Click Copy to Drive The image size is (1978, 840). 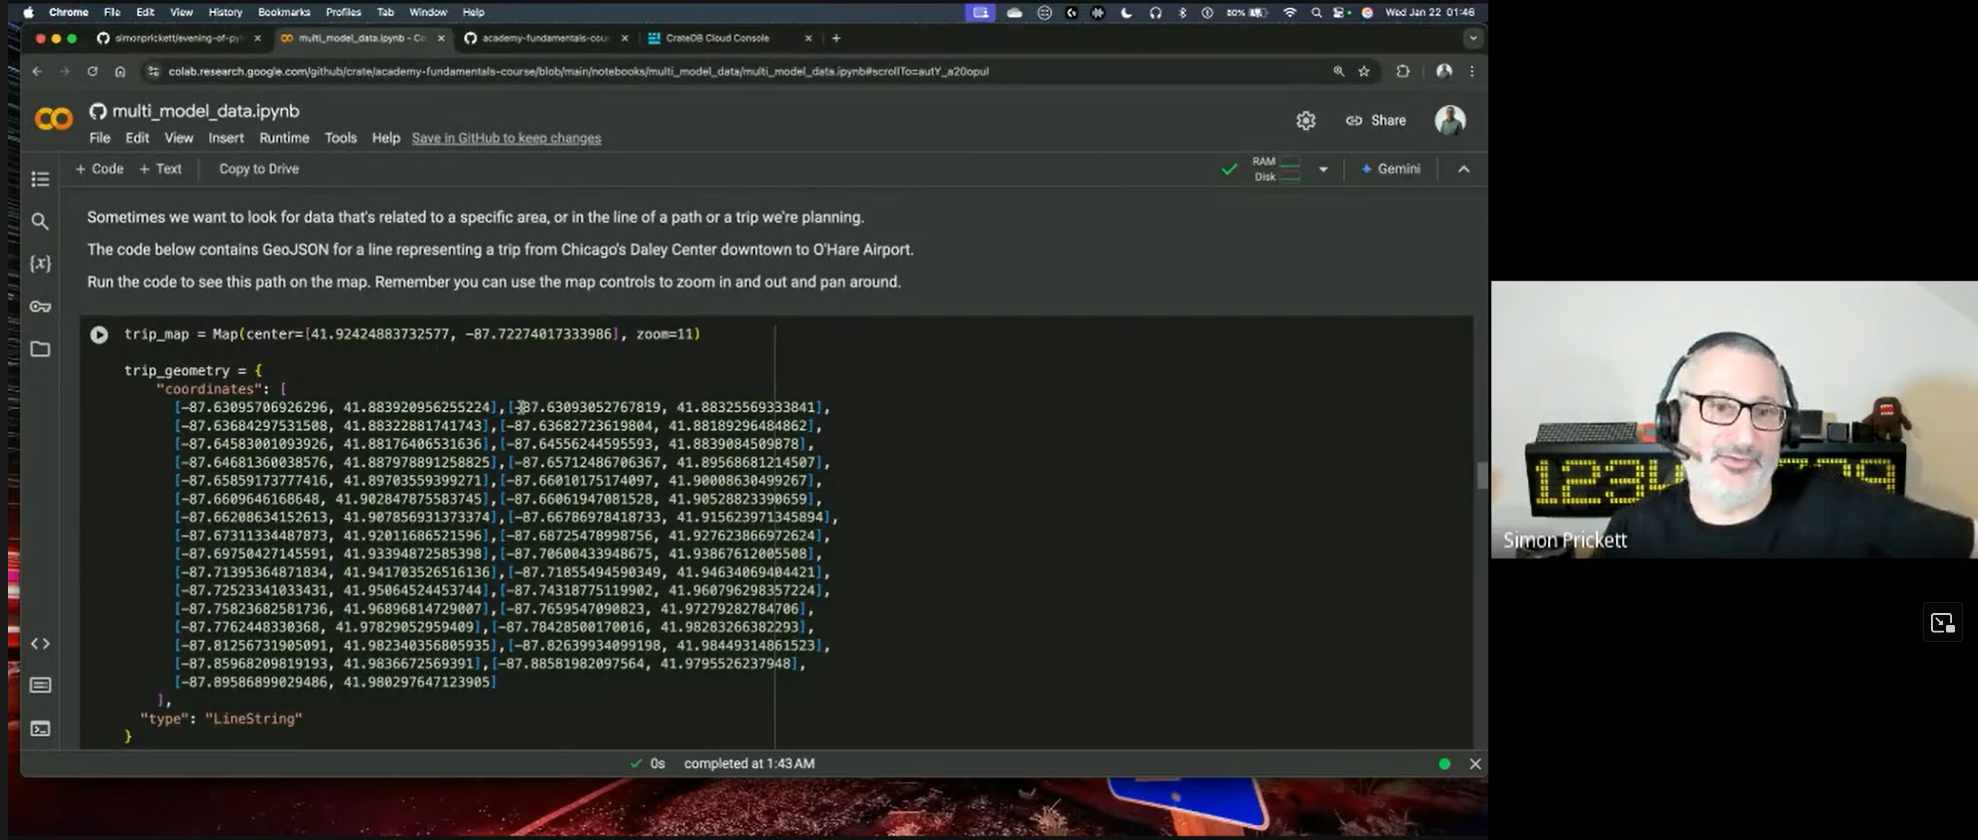(x=259, y=169)
